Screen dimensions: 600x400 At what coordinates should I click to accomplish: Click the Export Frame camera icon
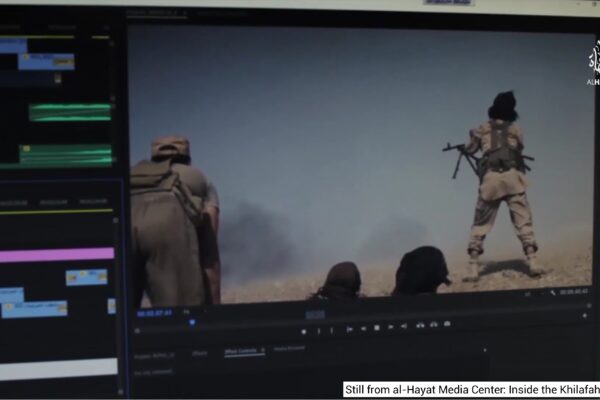click(447, 324)
